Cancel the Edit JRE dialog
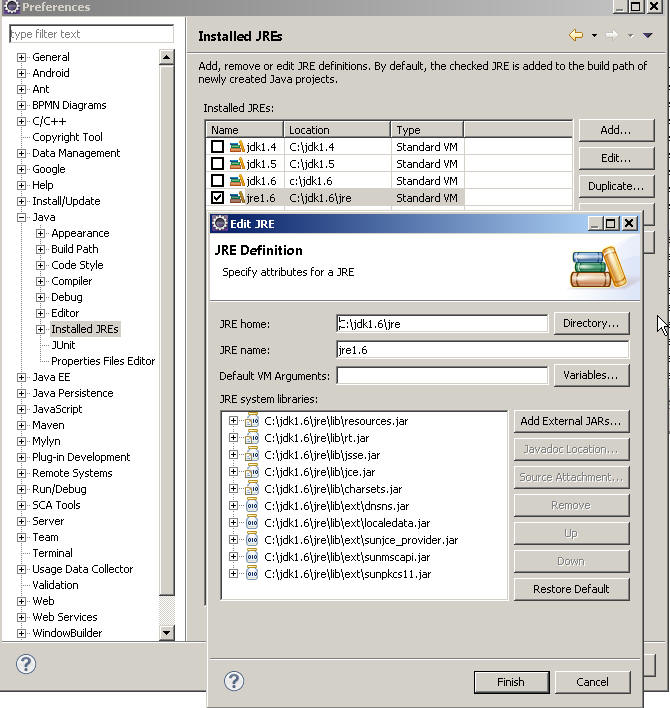The height and width of the screenshot is (708, 670). tap(592, 682)
